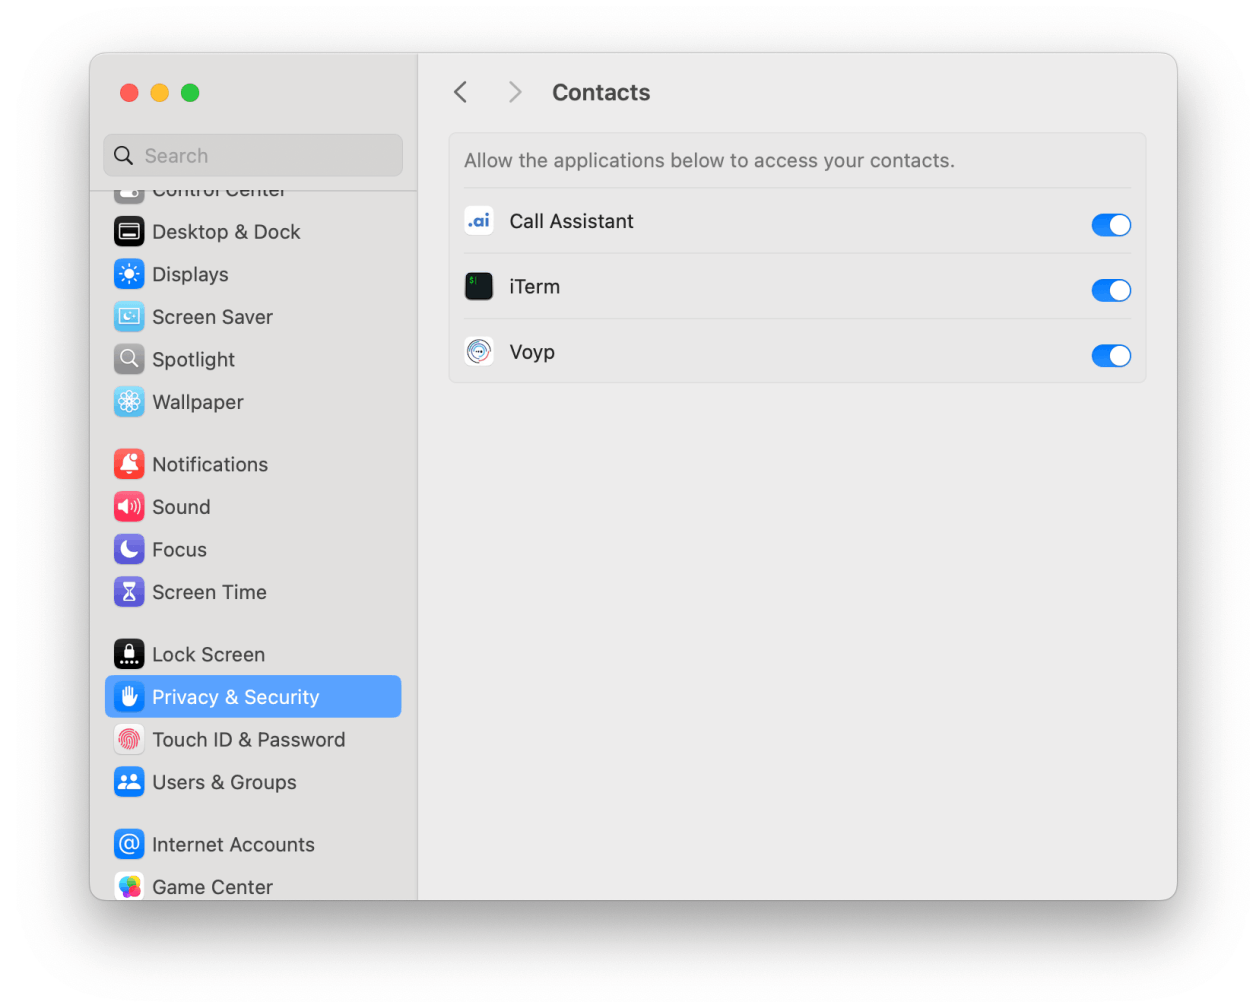The image size is (1256, 1002).
Task: Click the Focus moon icon
Action: coord(129,549)
